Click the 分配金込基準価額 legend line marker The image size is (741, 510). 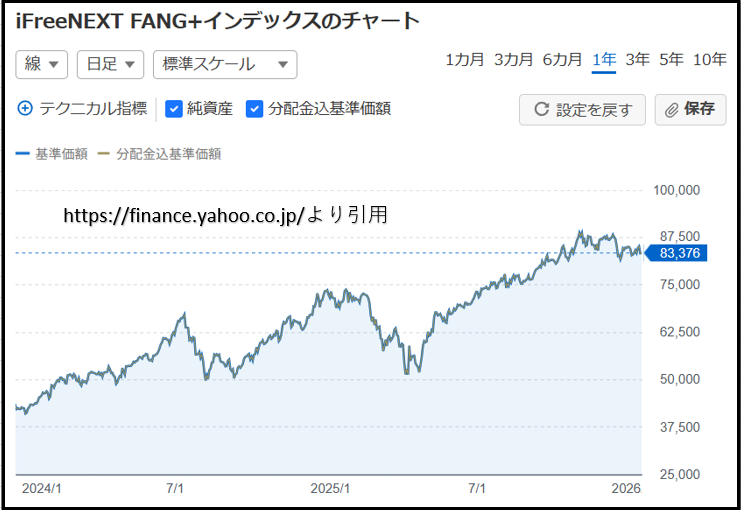coord(103,154)
